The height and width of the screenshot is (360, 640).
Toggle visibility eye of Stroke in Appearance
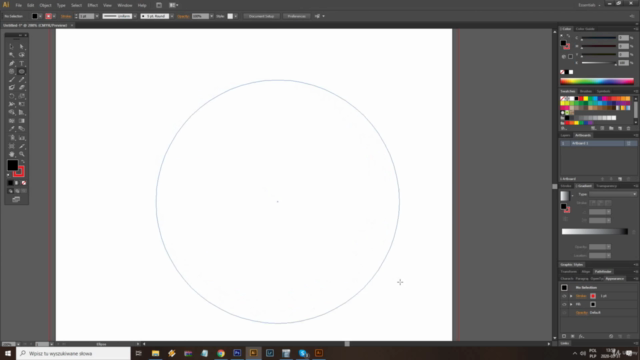tap(564, 296)
